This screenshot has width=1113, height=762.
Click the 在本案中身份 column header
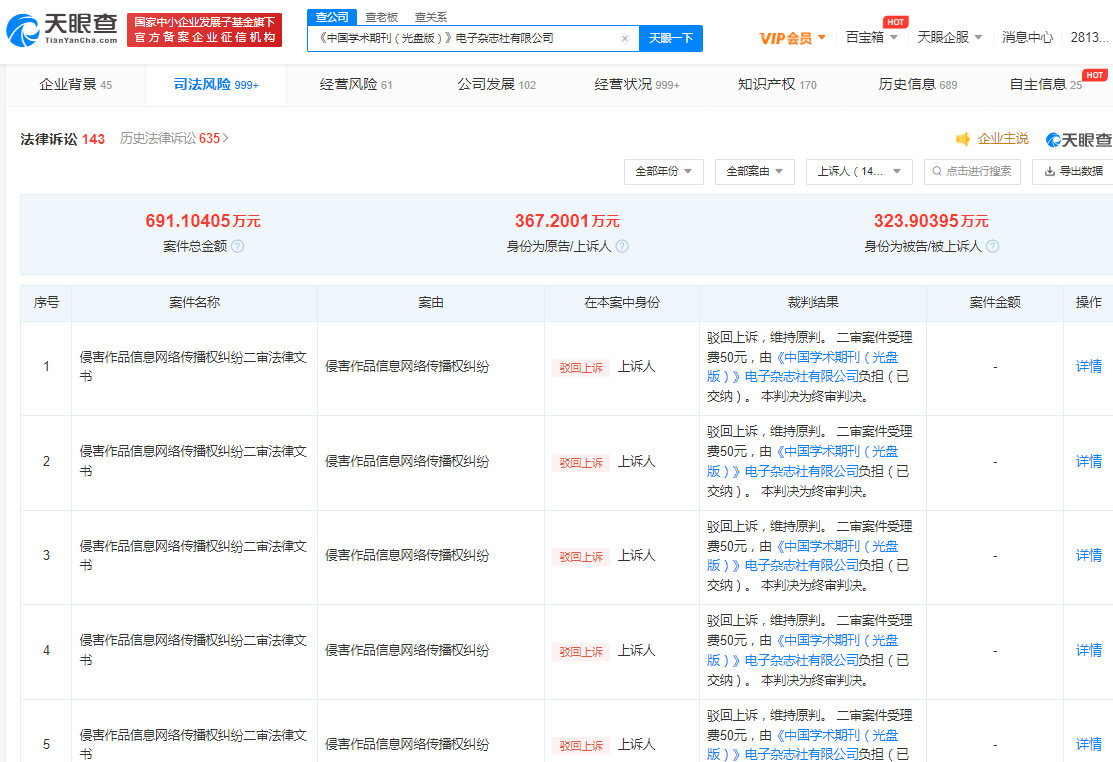pos(622,302)
